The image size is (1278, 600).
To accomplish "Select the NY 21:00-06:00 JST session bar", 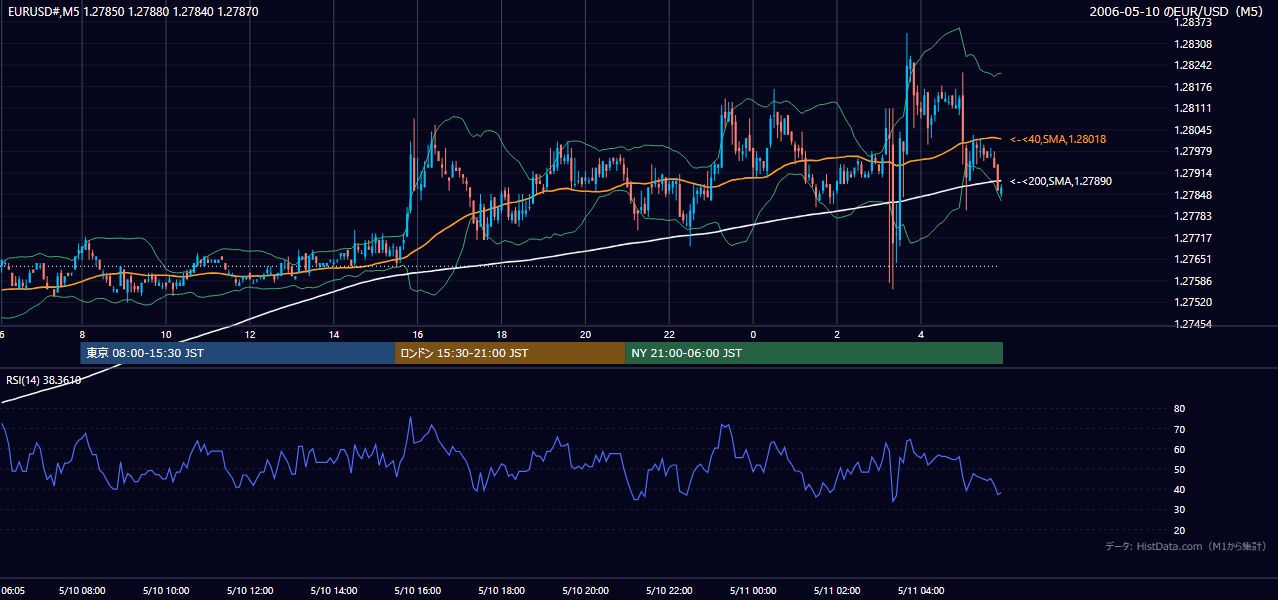I will point(814,353).
